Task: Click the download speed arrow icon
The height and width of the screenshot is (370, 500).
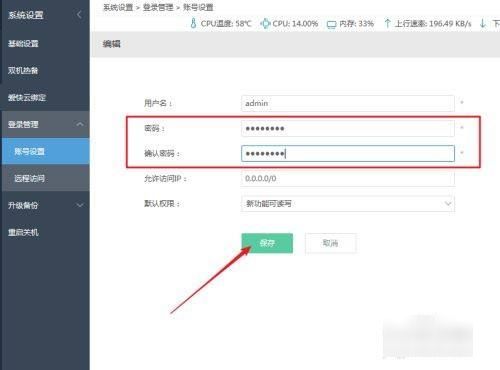Action: point(483,23)
